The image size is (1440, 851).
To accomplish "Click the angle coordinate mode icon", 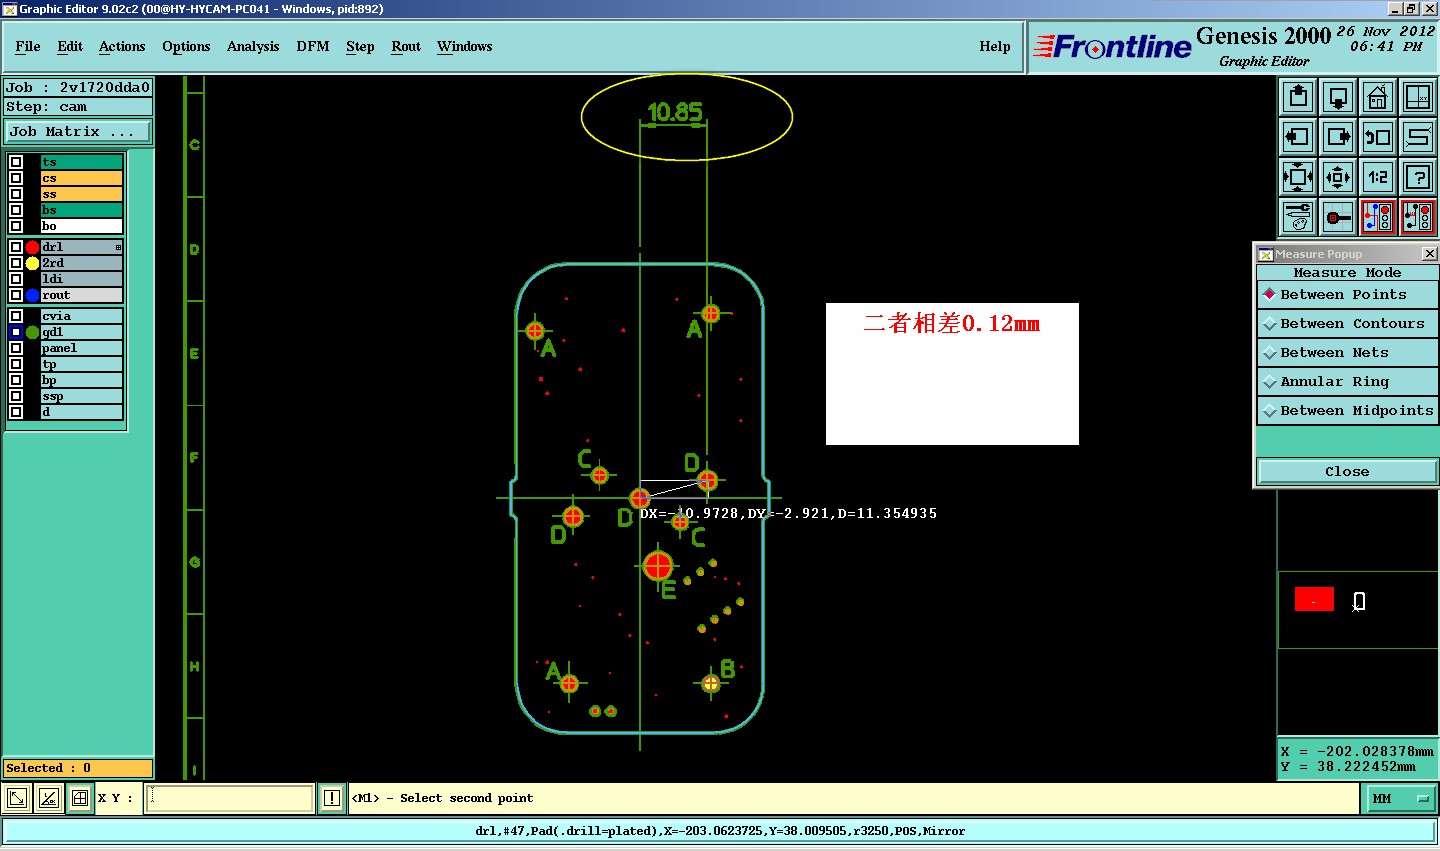I will (x=49, y=798).
